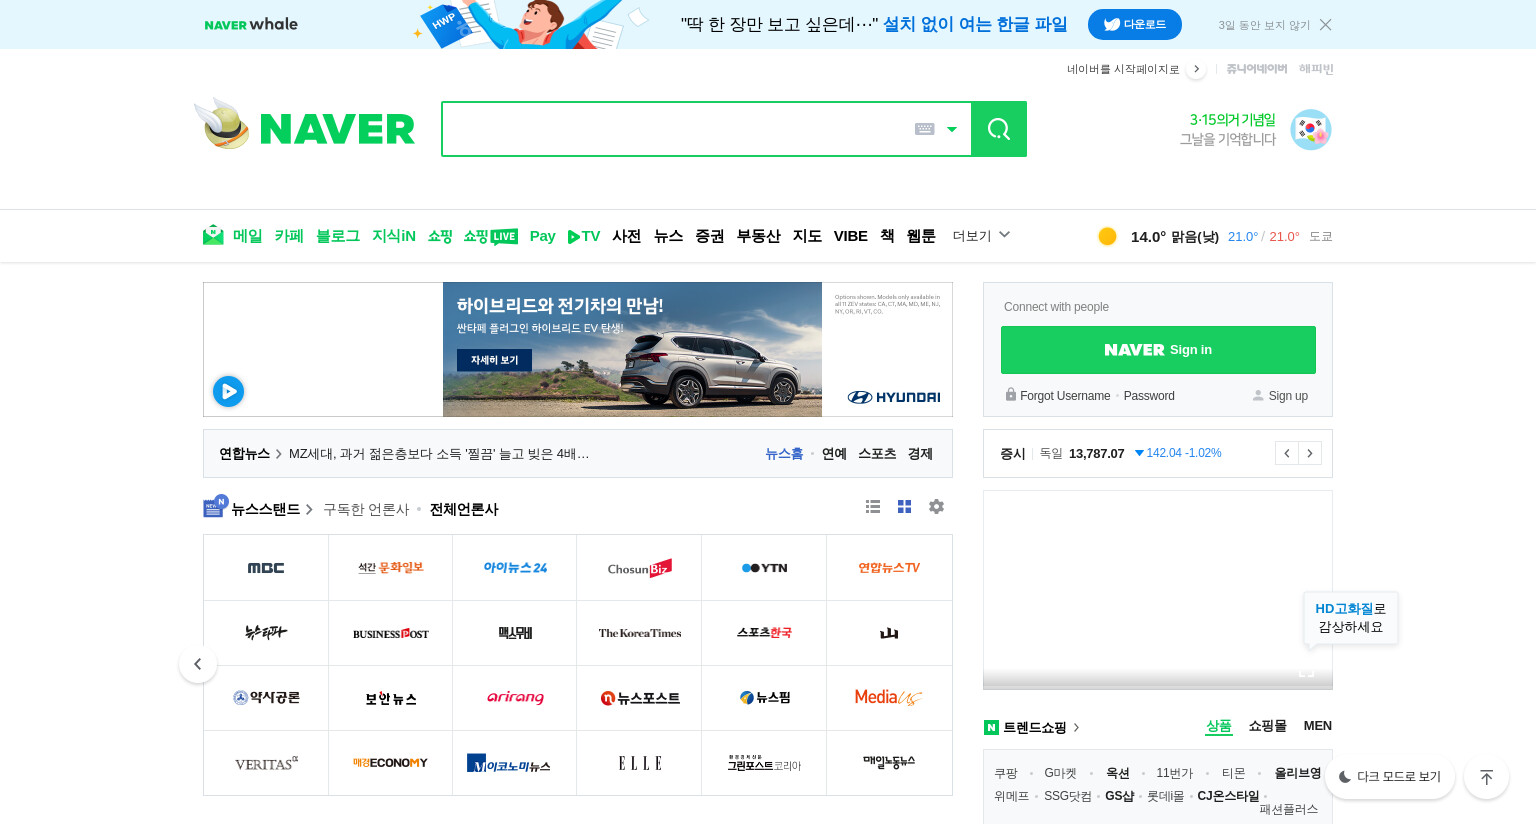Open the Pay menu item
Screen dimensions: 1536x824
coord(543,236)
